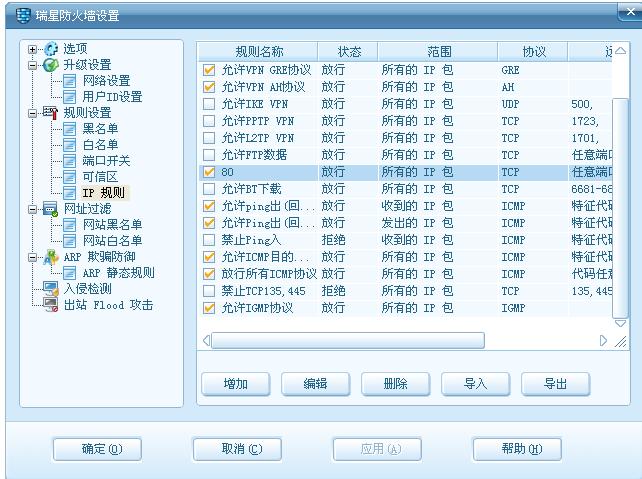
Task: Click the firewall icon in title bar
Action: pos(23,16)
